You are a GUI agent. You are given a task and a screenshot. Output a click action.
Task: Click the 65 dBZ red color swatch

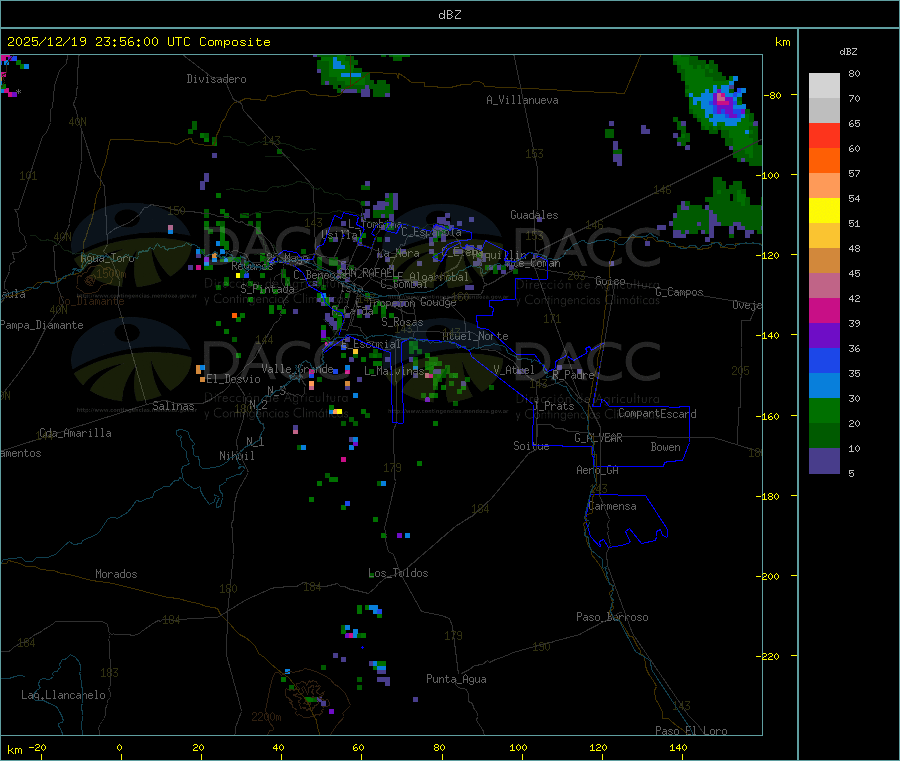coord(824,135)
